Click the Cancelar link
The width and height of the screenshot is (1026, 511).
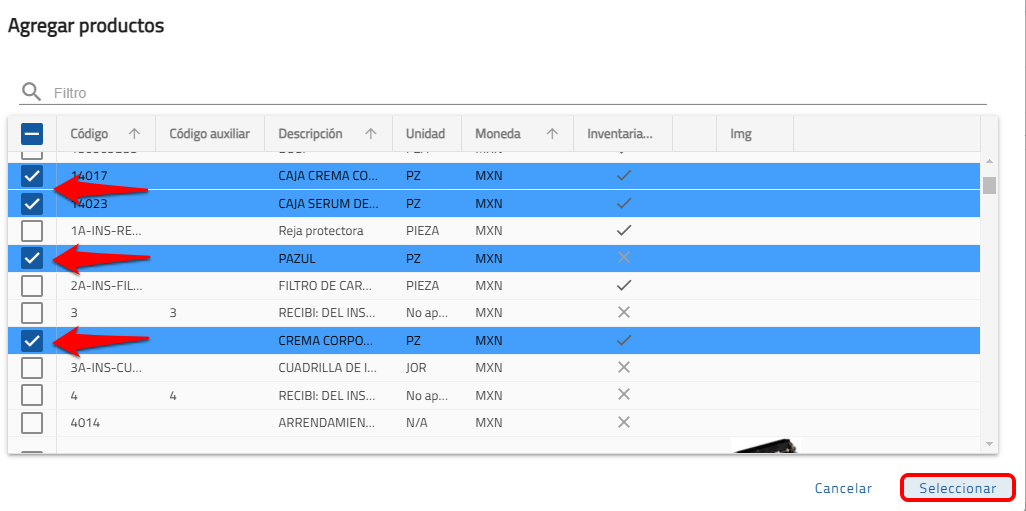[843, 489]
